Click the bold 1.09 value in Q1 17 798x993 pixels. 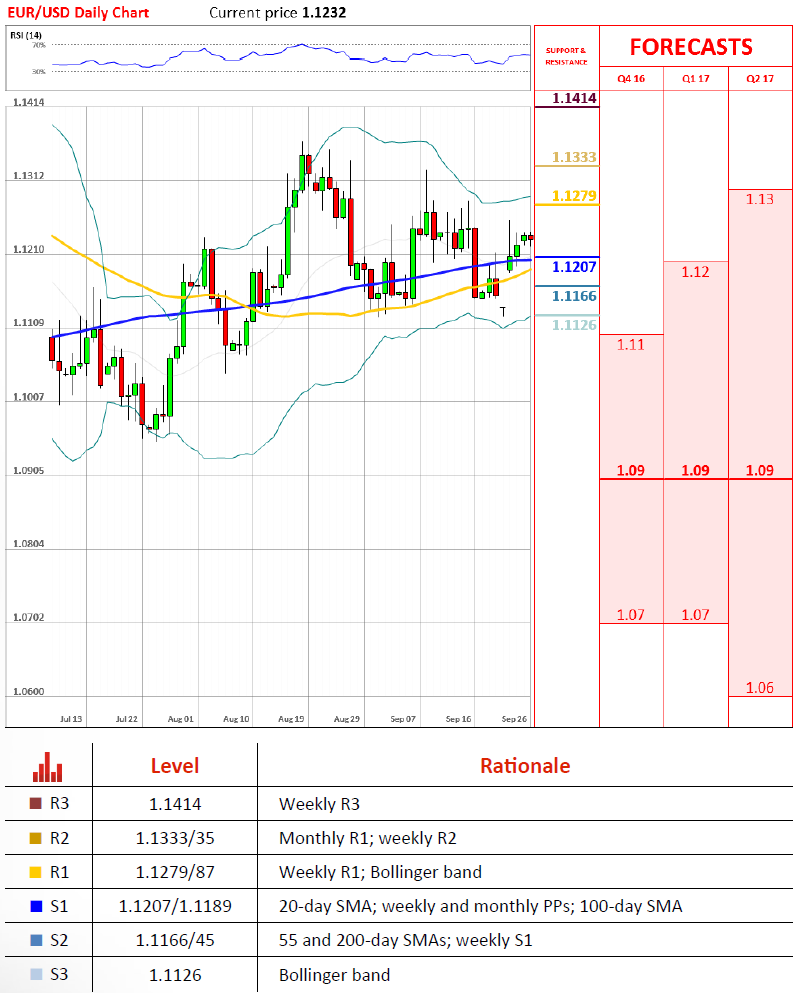point(695,471)
